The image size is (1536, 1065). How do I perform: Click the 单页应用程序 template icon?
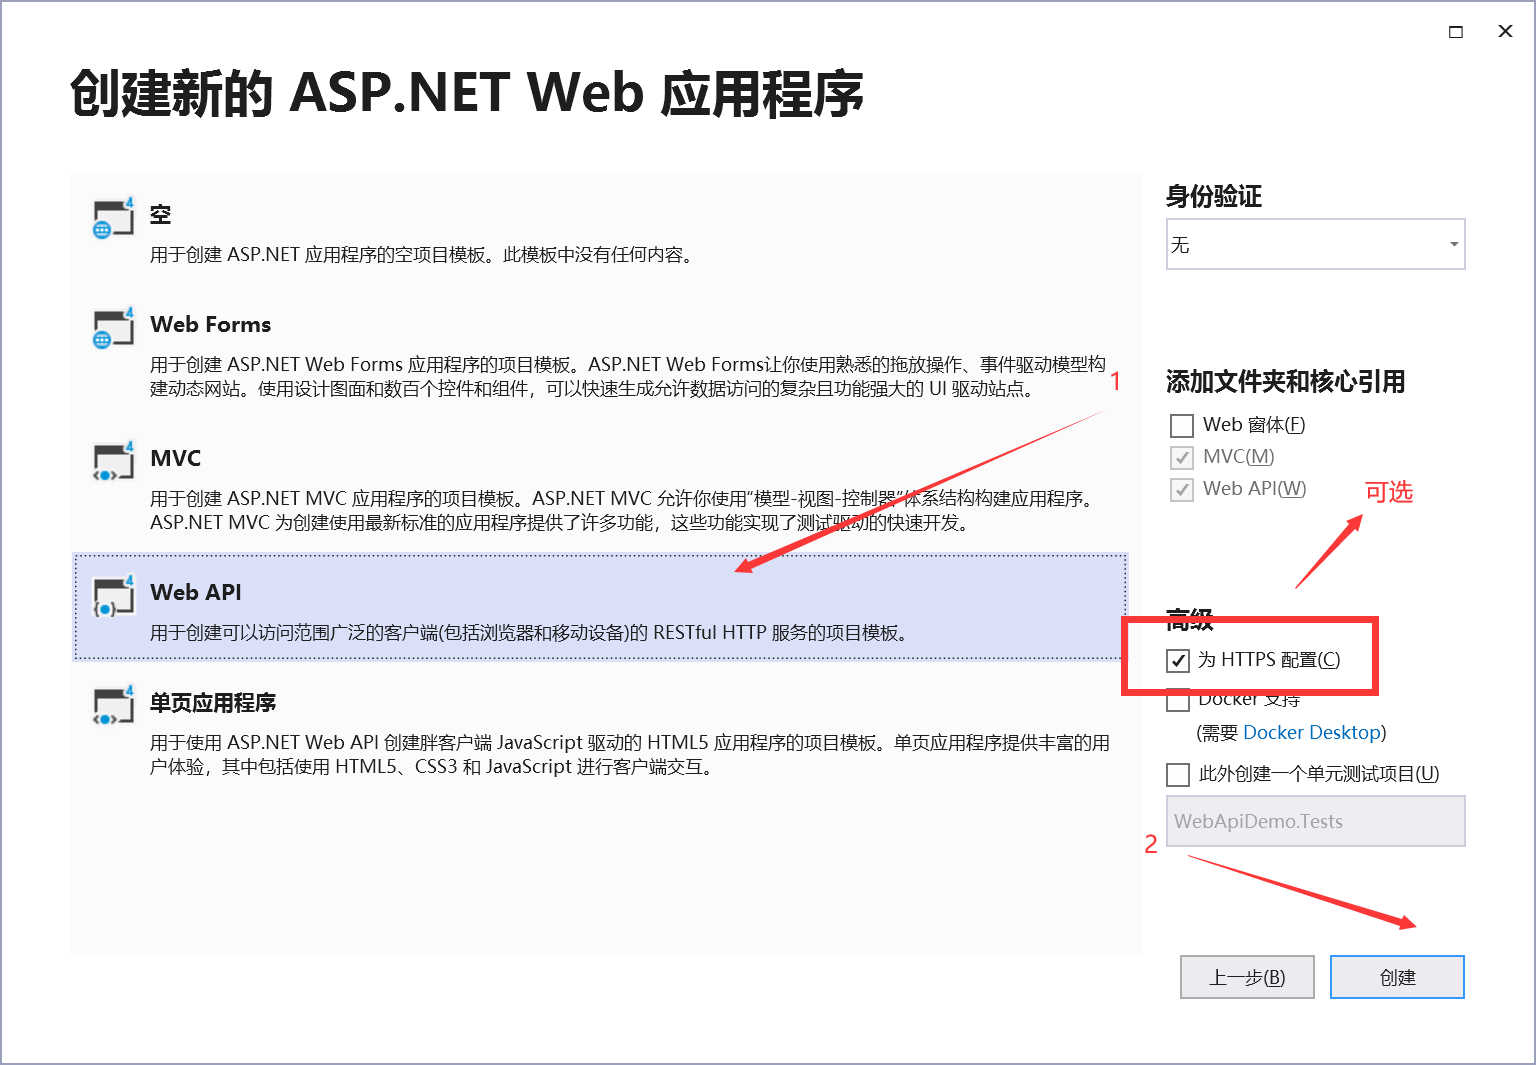coord(113,706)
